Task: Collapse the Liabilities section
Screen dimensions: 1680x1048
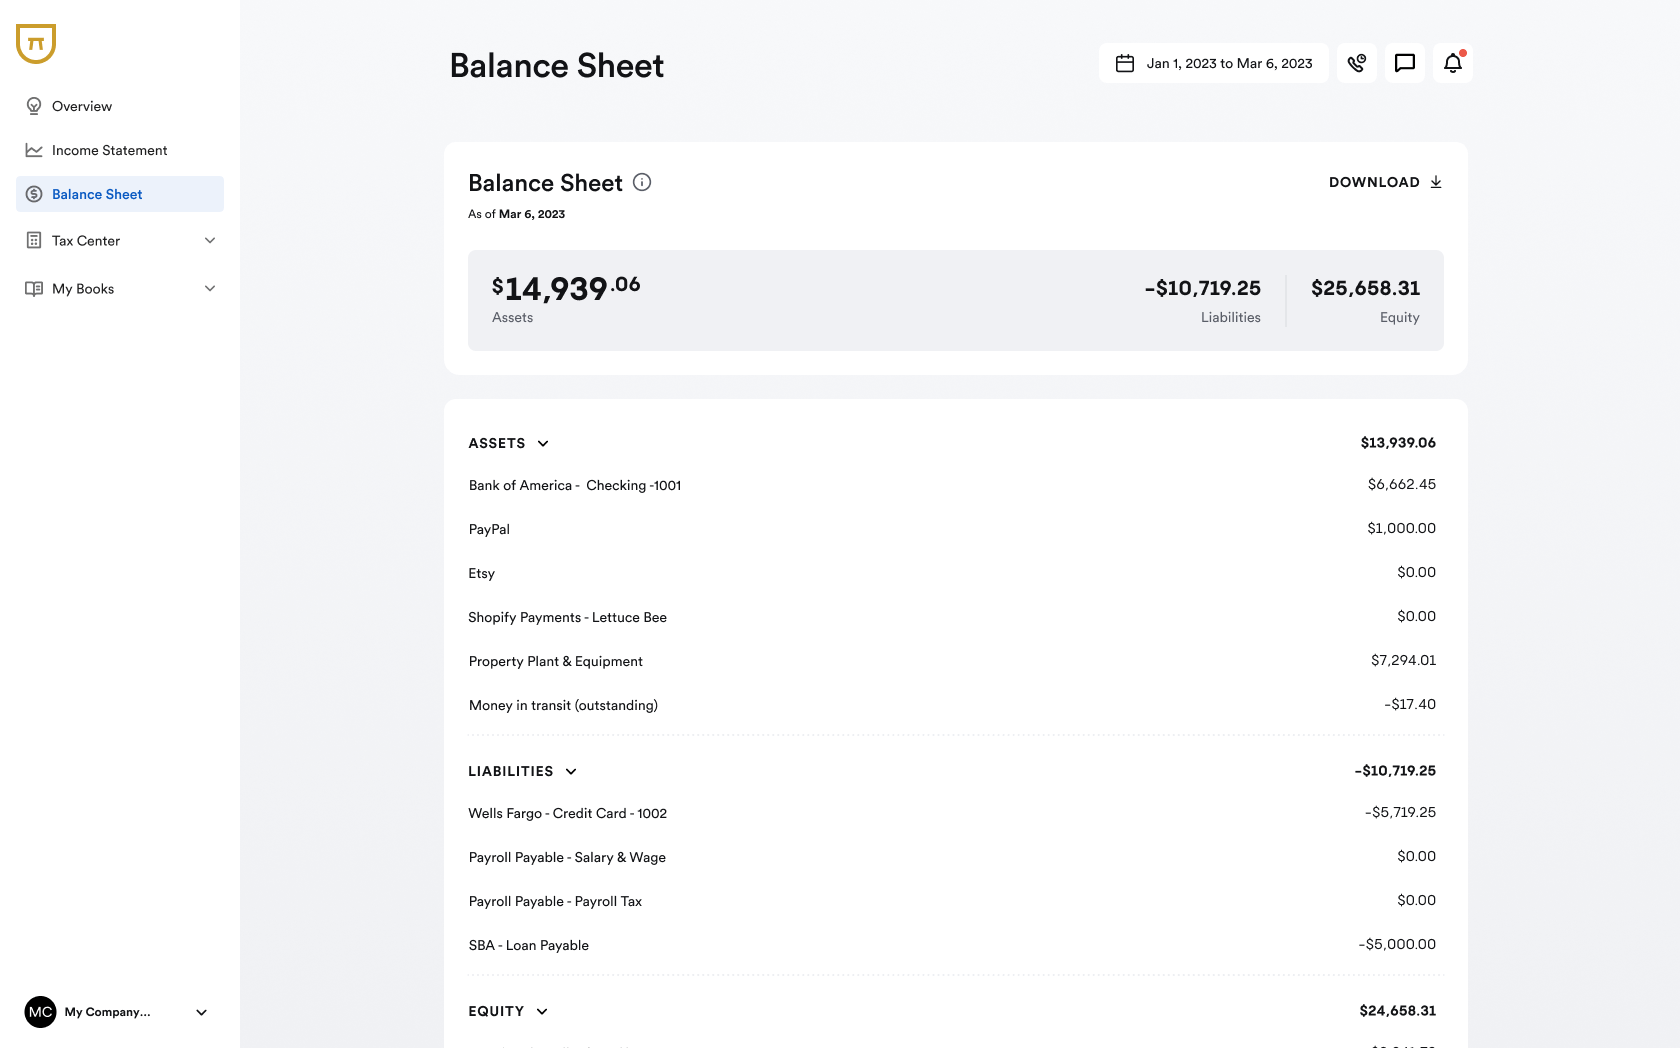Action: (571, 772)
